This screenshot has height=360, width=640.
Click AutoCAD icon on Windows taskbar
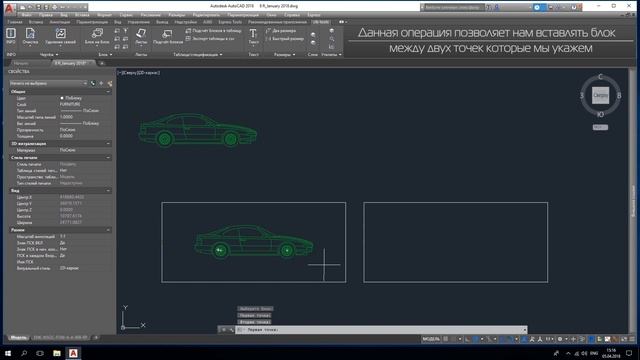[x=73, y=353]
